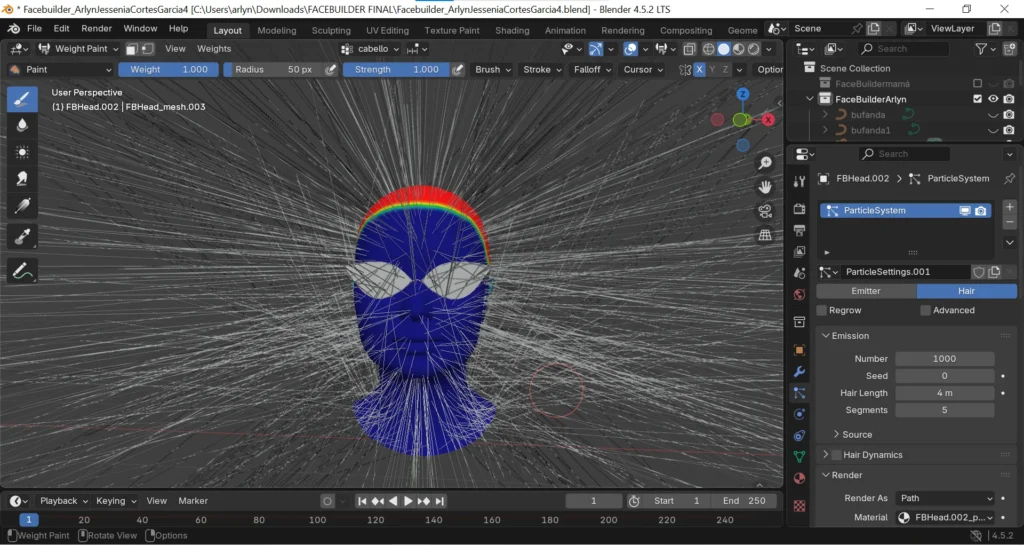
Task: Open the Sculpting workspace tab
Action: coord(331,30)
